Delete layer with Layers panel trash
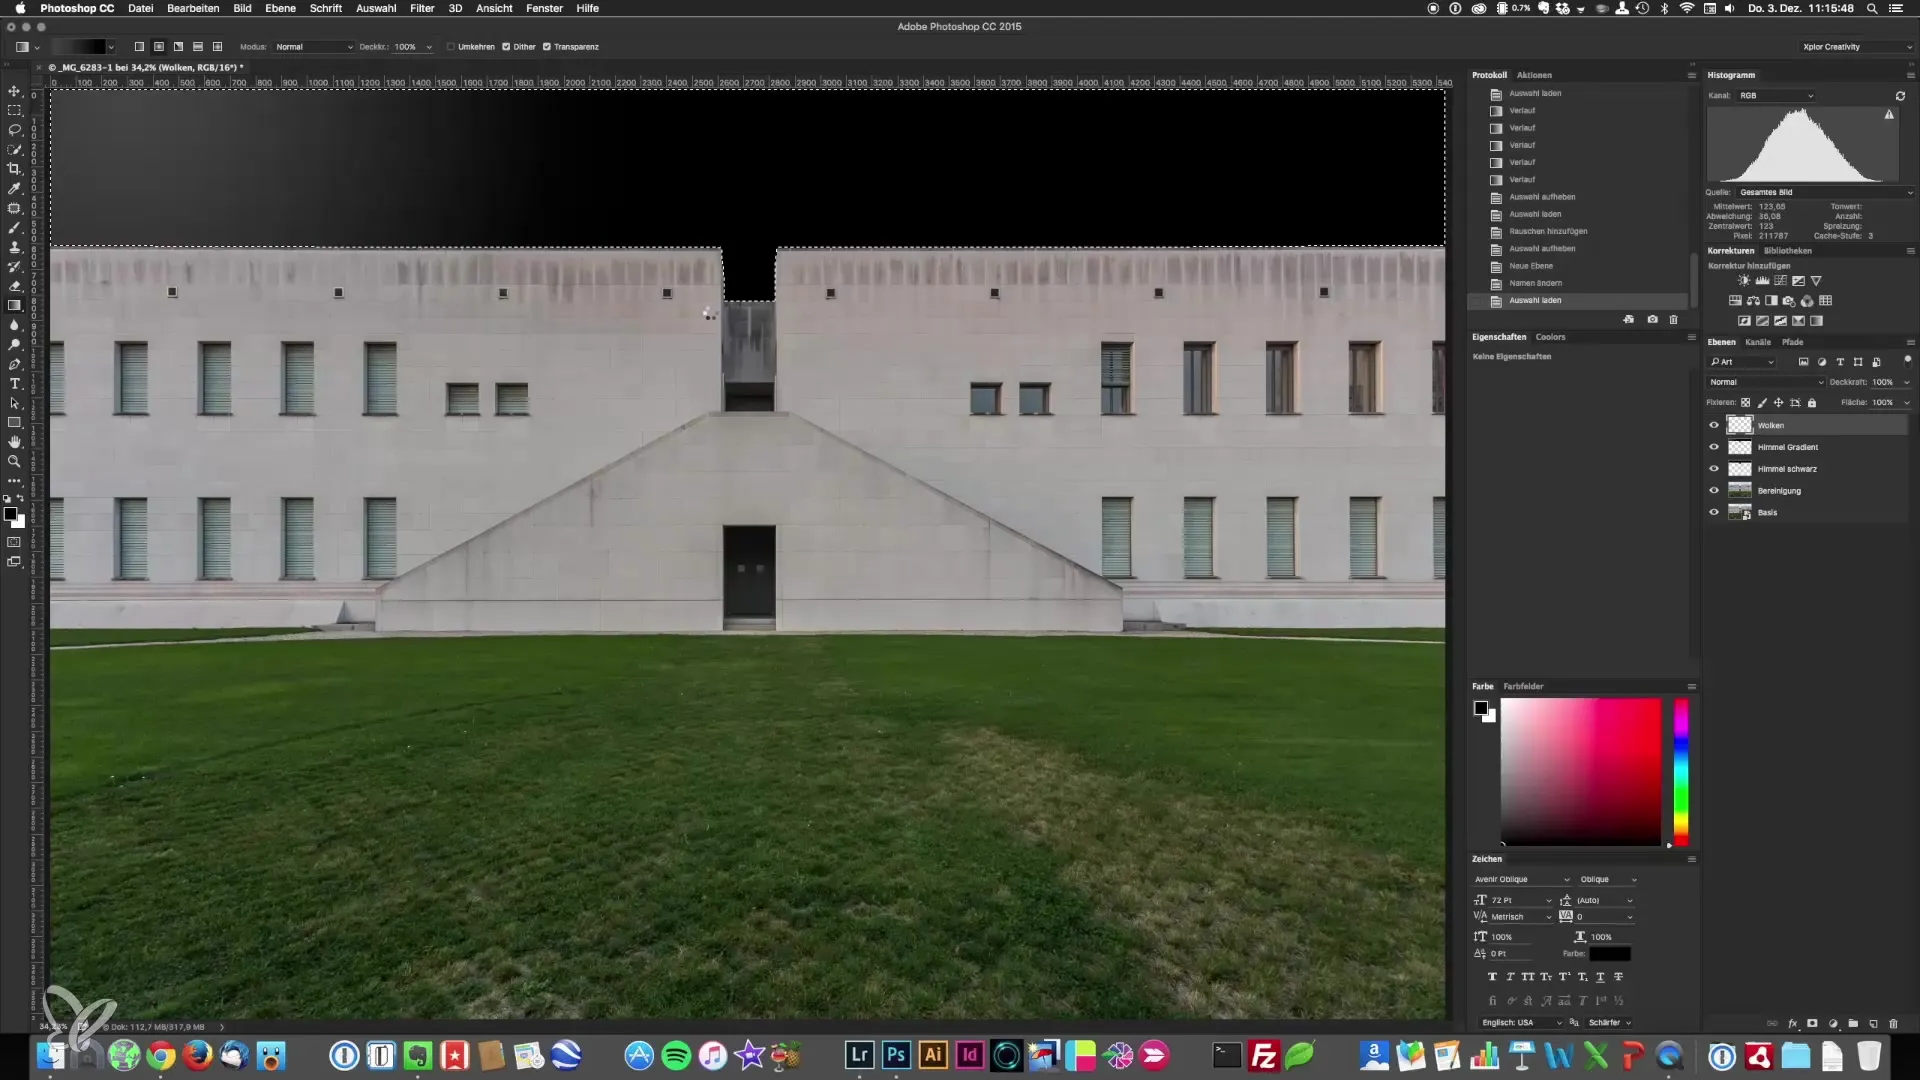This screenshot has width=1920, height=1080. pos(1893,1024)
